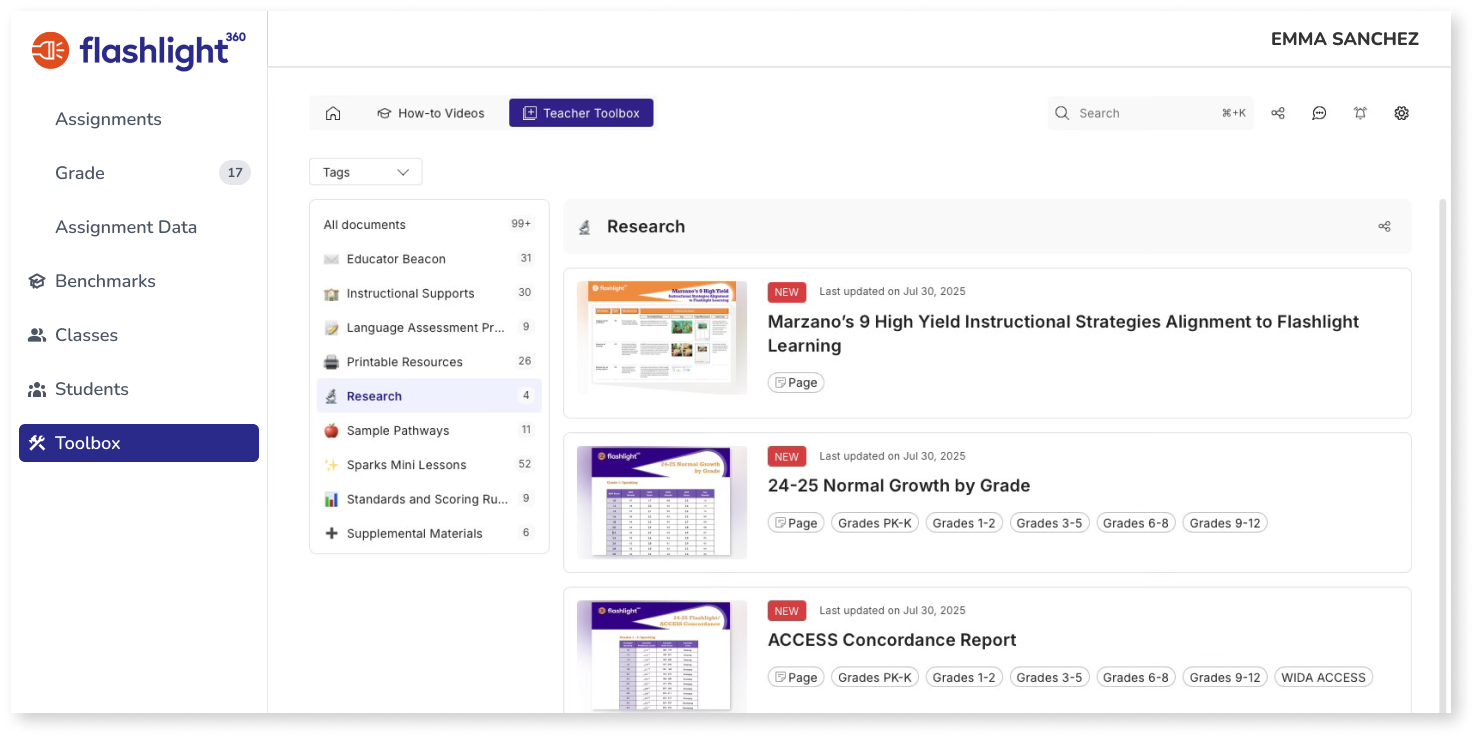Select the Teacher Toolbox tab
The image size is (1476, 738).
click(581, 113)
